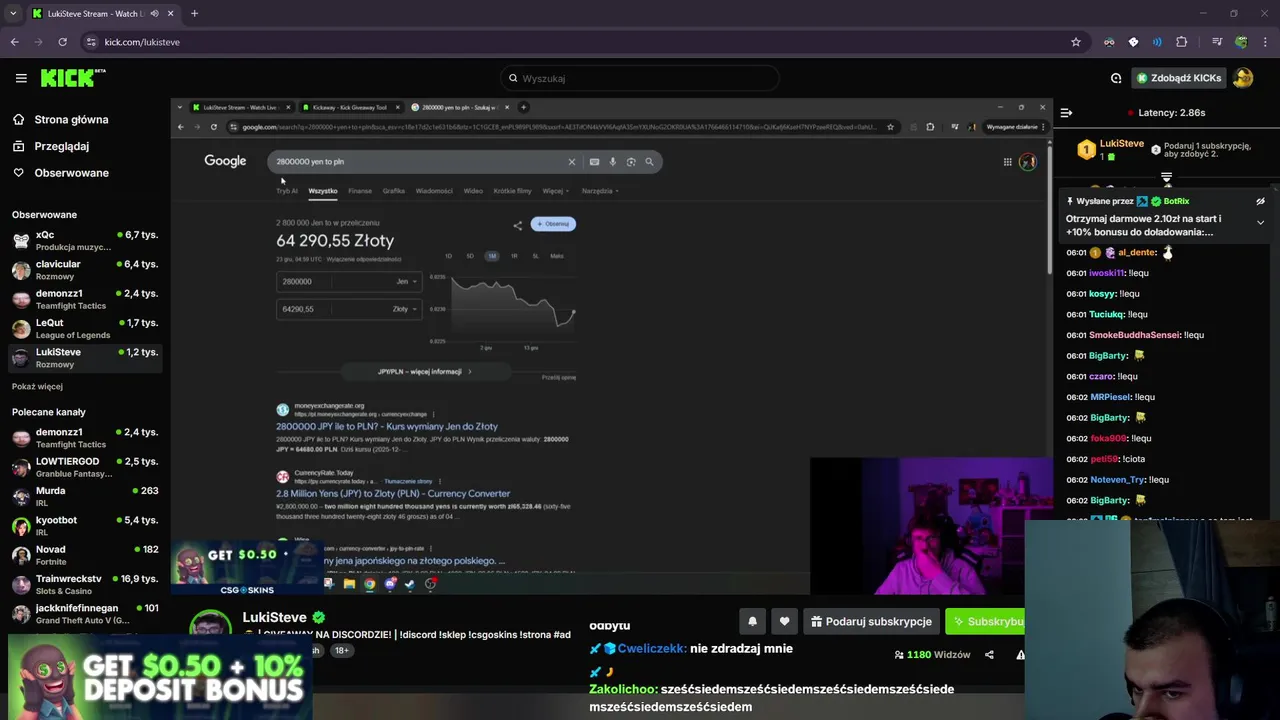Open the LeQut League of Legends channel

point(85,328)
